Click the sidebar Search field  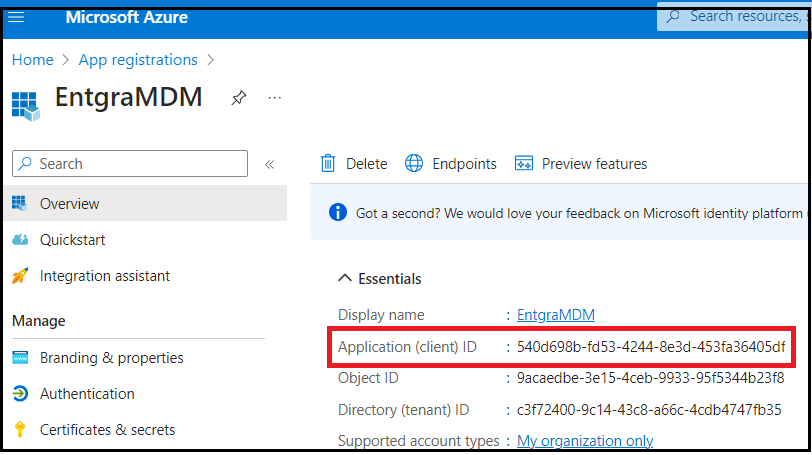coord(130,164)
